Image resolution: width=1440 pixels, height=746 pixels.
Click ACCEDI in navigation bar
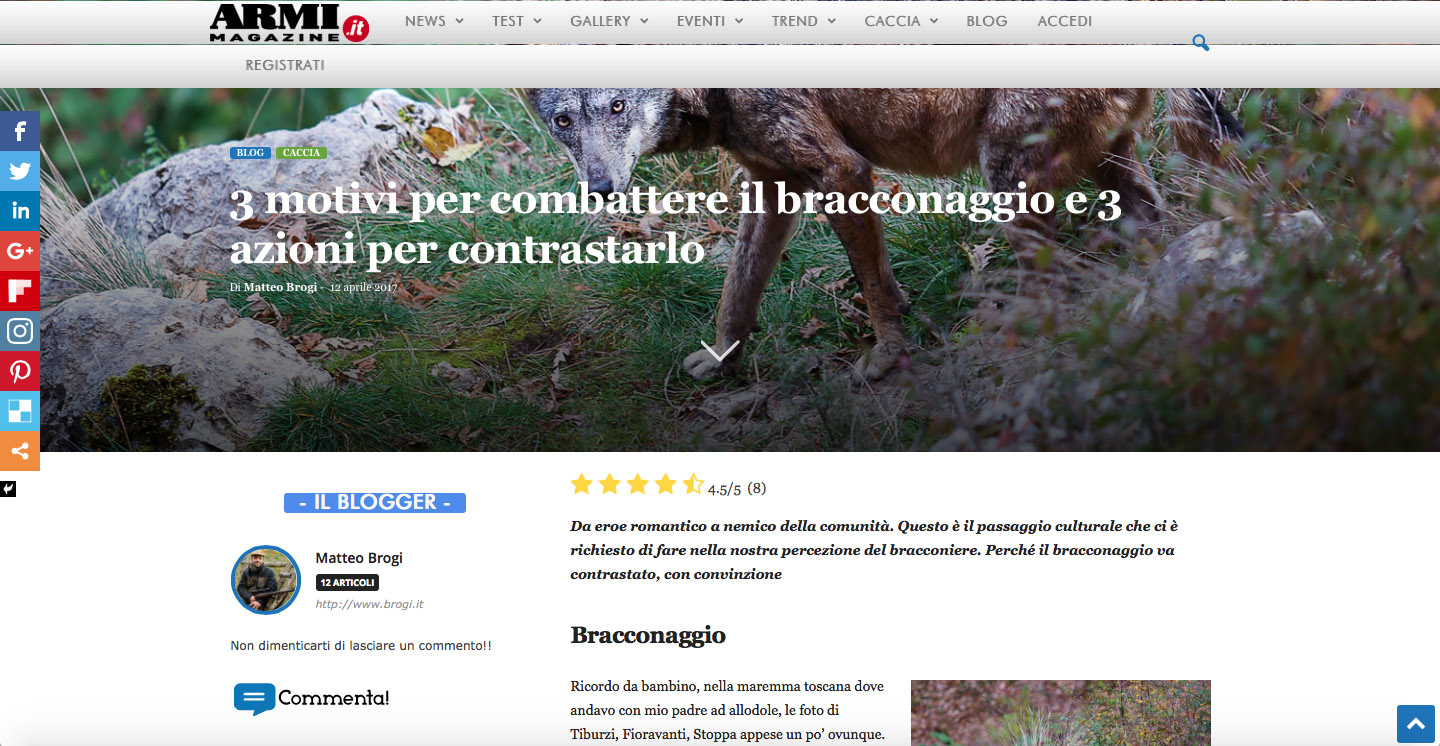1065,21
